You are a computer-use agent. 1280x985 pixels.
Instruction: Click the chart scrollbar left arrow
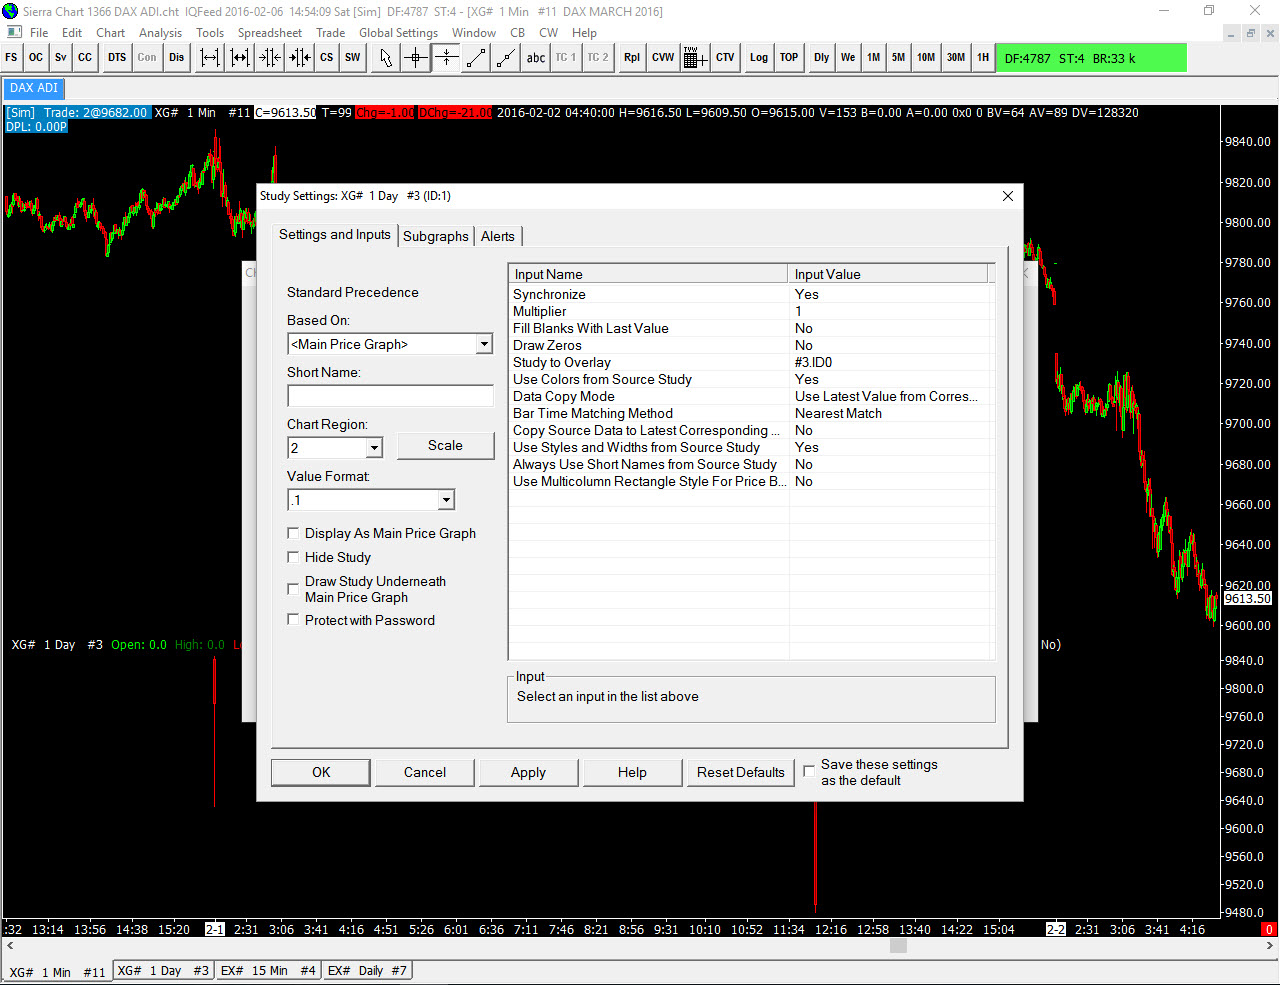click(11, 945)
